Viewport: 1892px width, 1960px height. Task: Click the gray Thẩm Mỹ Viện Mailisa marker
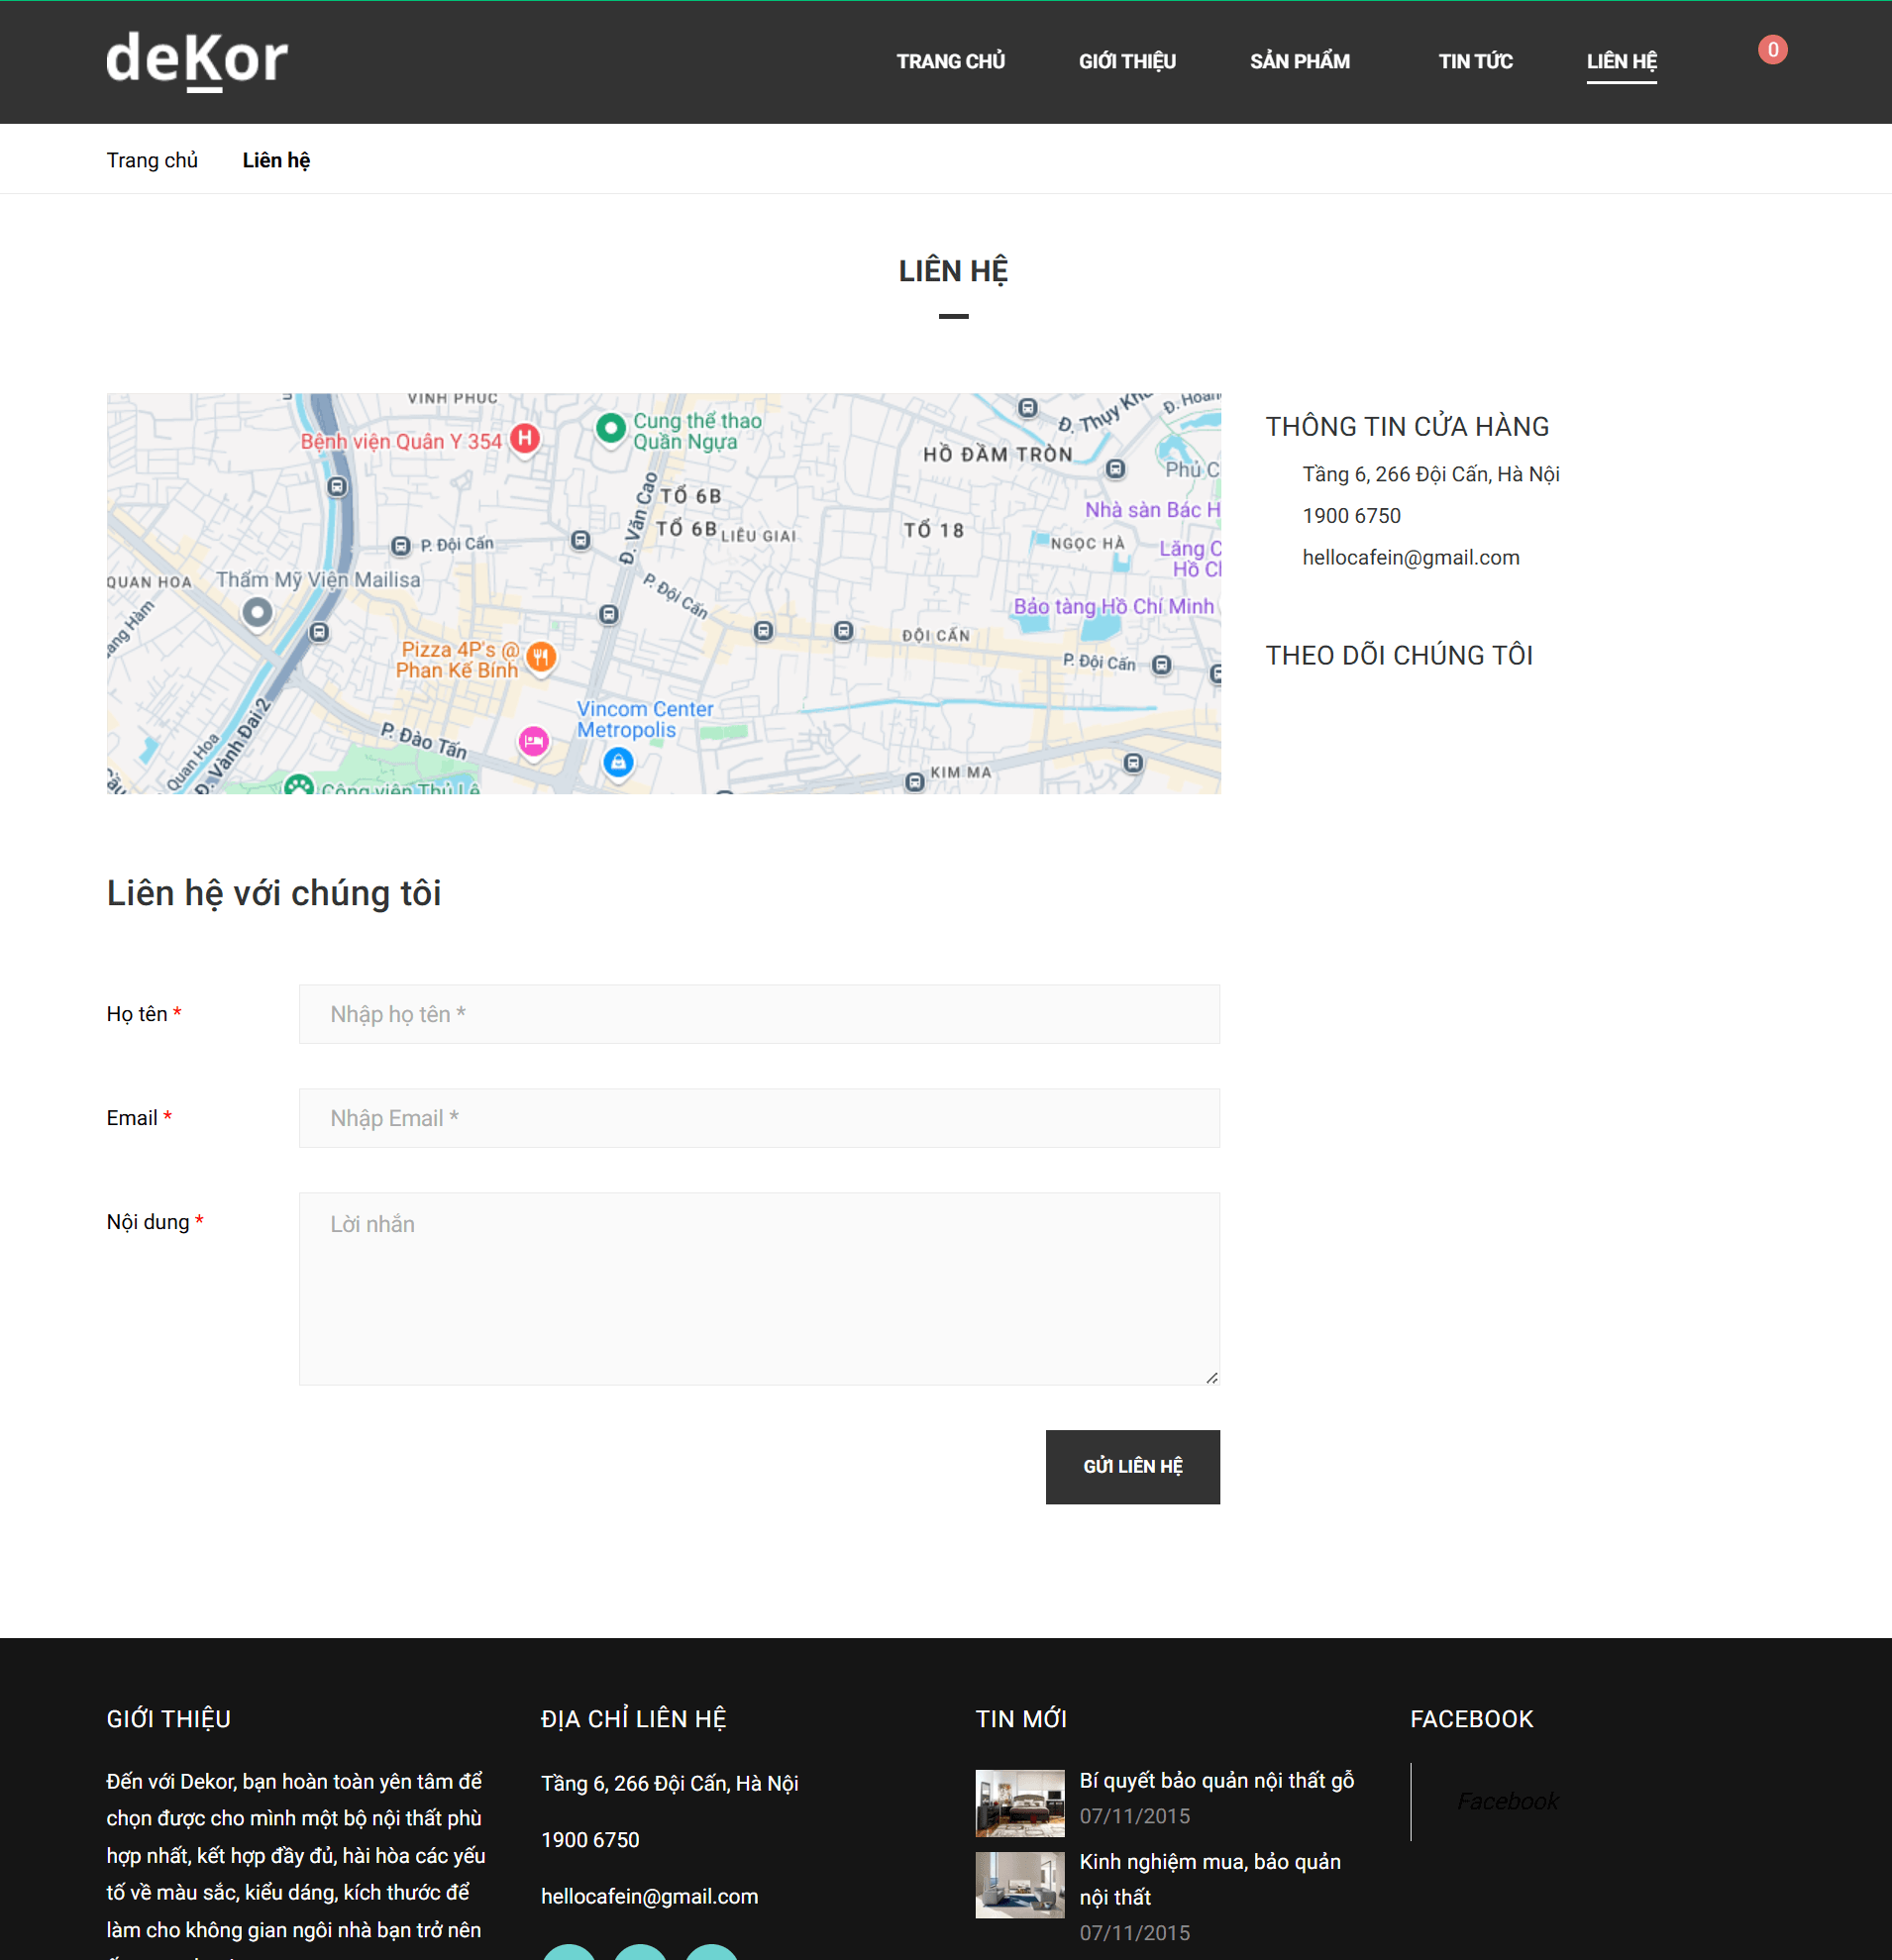click(258, 612)
